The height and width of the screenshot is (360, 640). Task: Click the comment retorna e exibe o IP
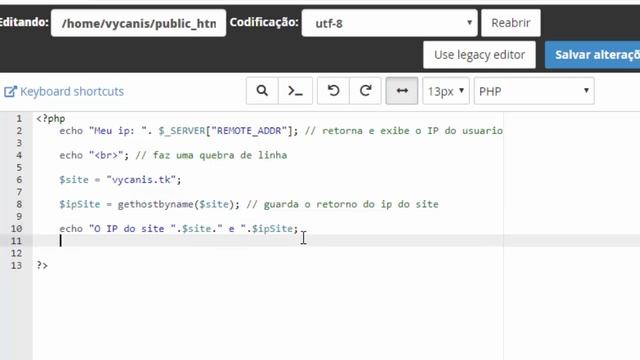(404, 131)
